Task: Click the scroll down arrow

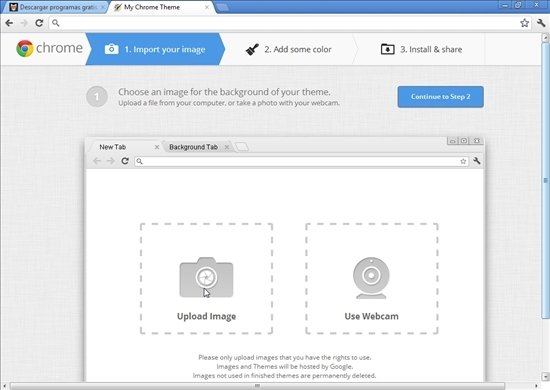Action: (546, 377)
